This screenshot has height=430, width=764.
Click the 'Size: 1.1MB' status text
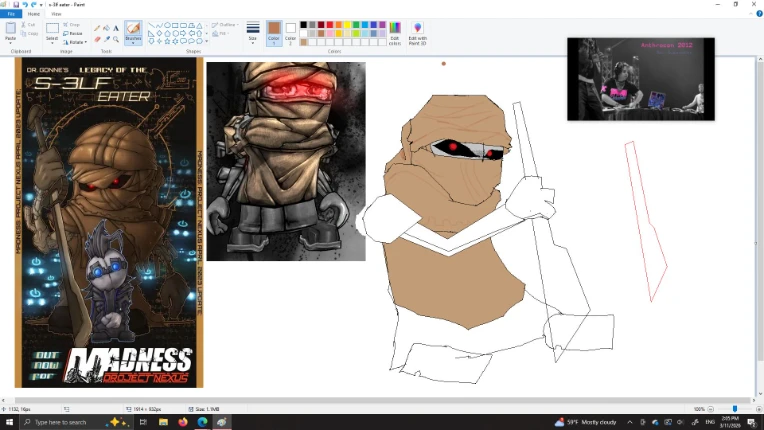[207, 409]
